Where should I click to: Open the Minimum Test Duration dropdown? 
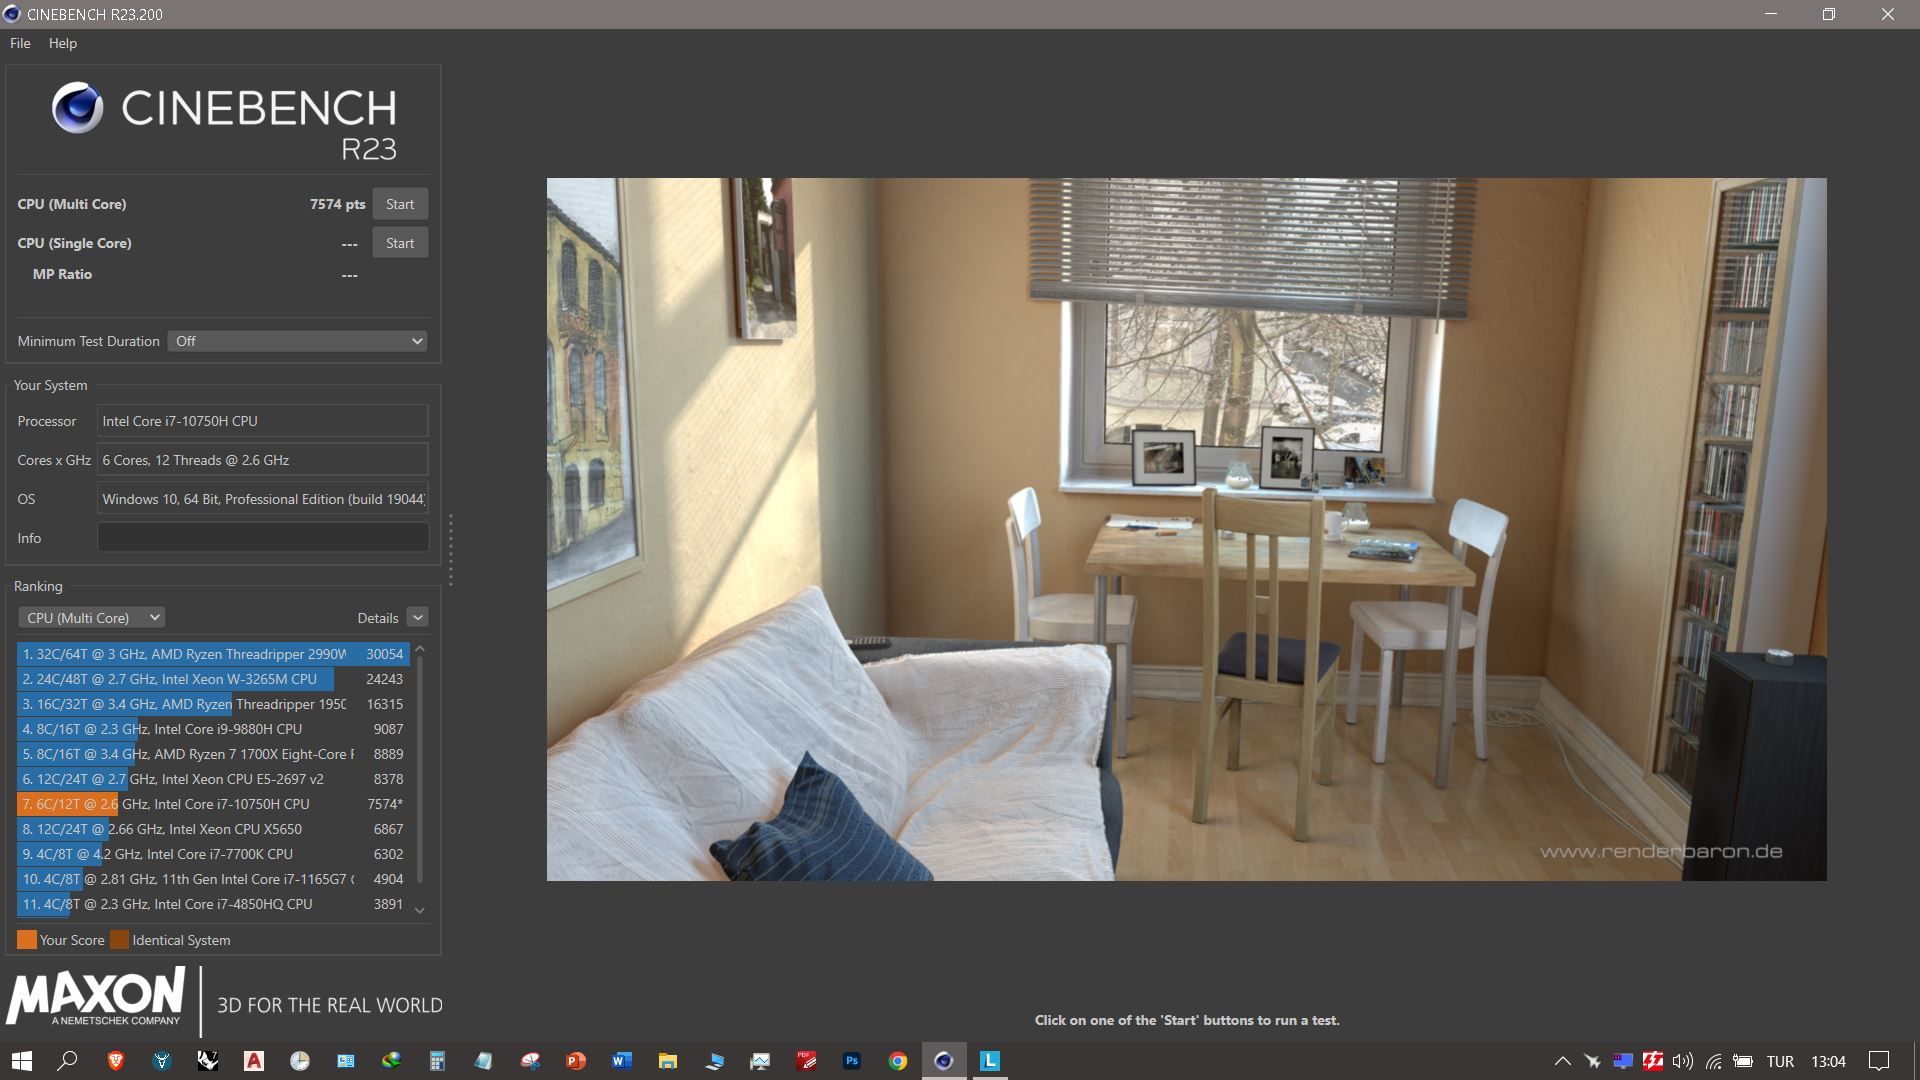click(297, 341)
